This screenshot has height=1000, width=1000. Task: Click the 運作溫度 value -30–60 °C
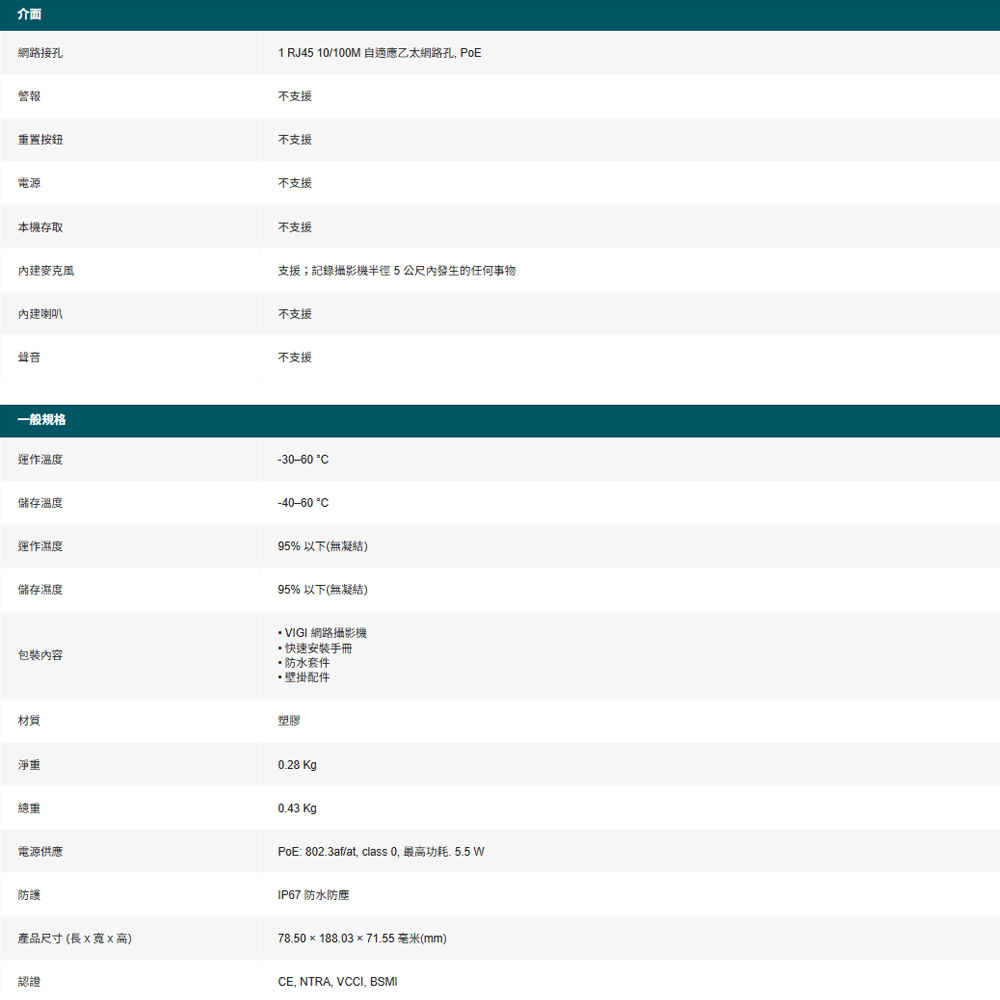point(303,460)
